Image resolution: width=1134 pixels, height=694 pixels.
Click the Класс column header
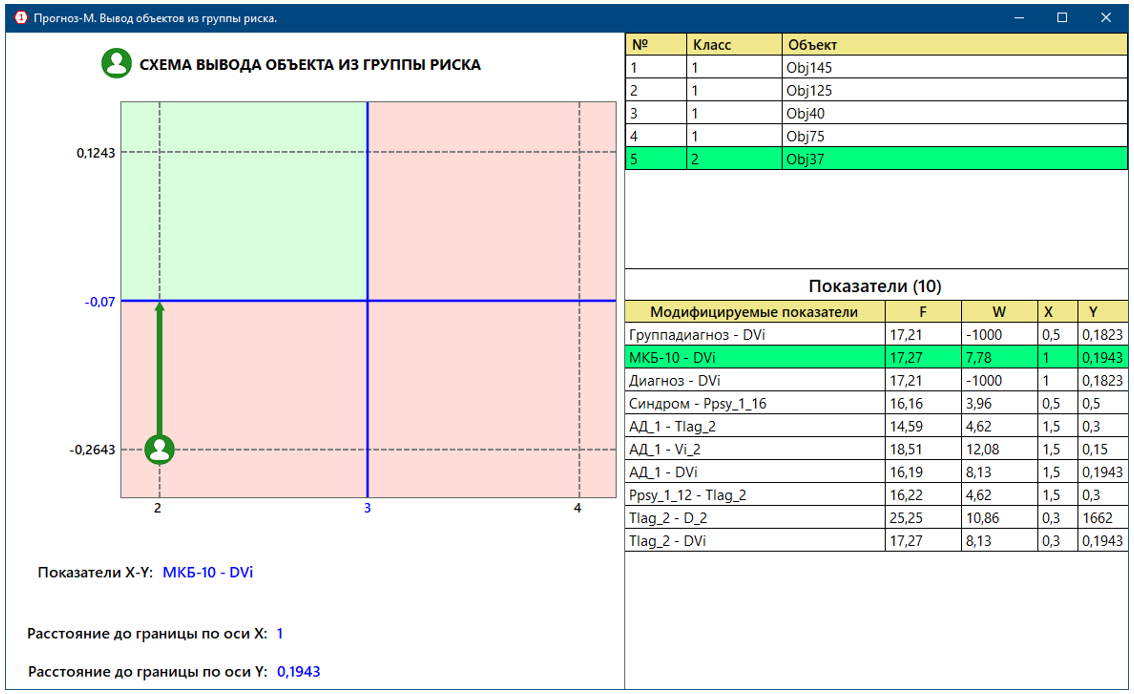[x=733, y=45]
